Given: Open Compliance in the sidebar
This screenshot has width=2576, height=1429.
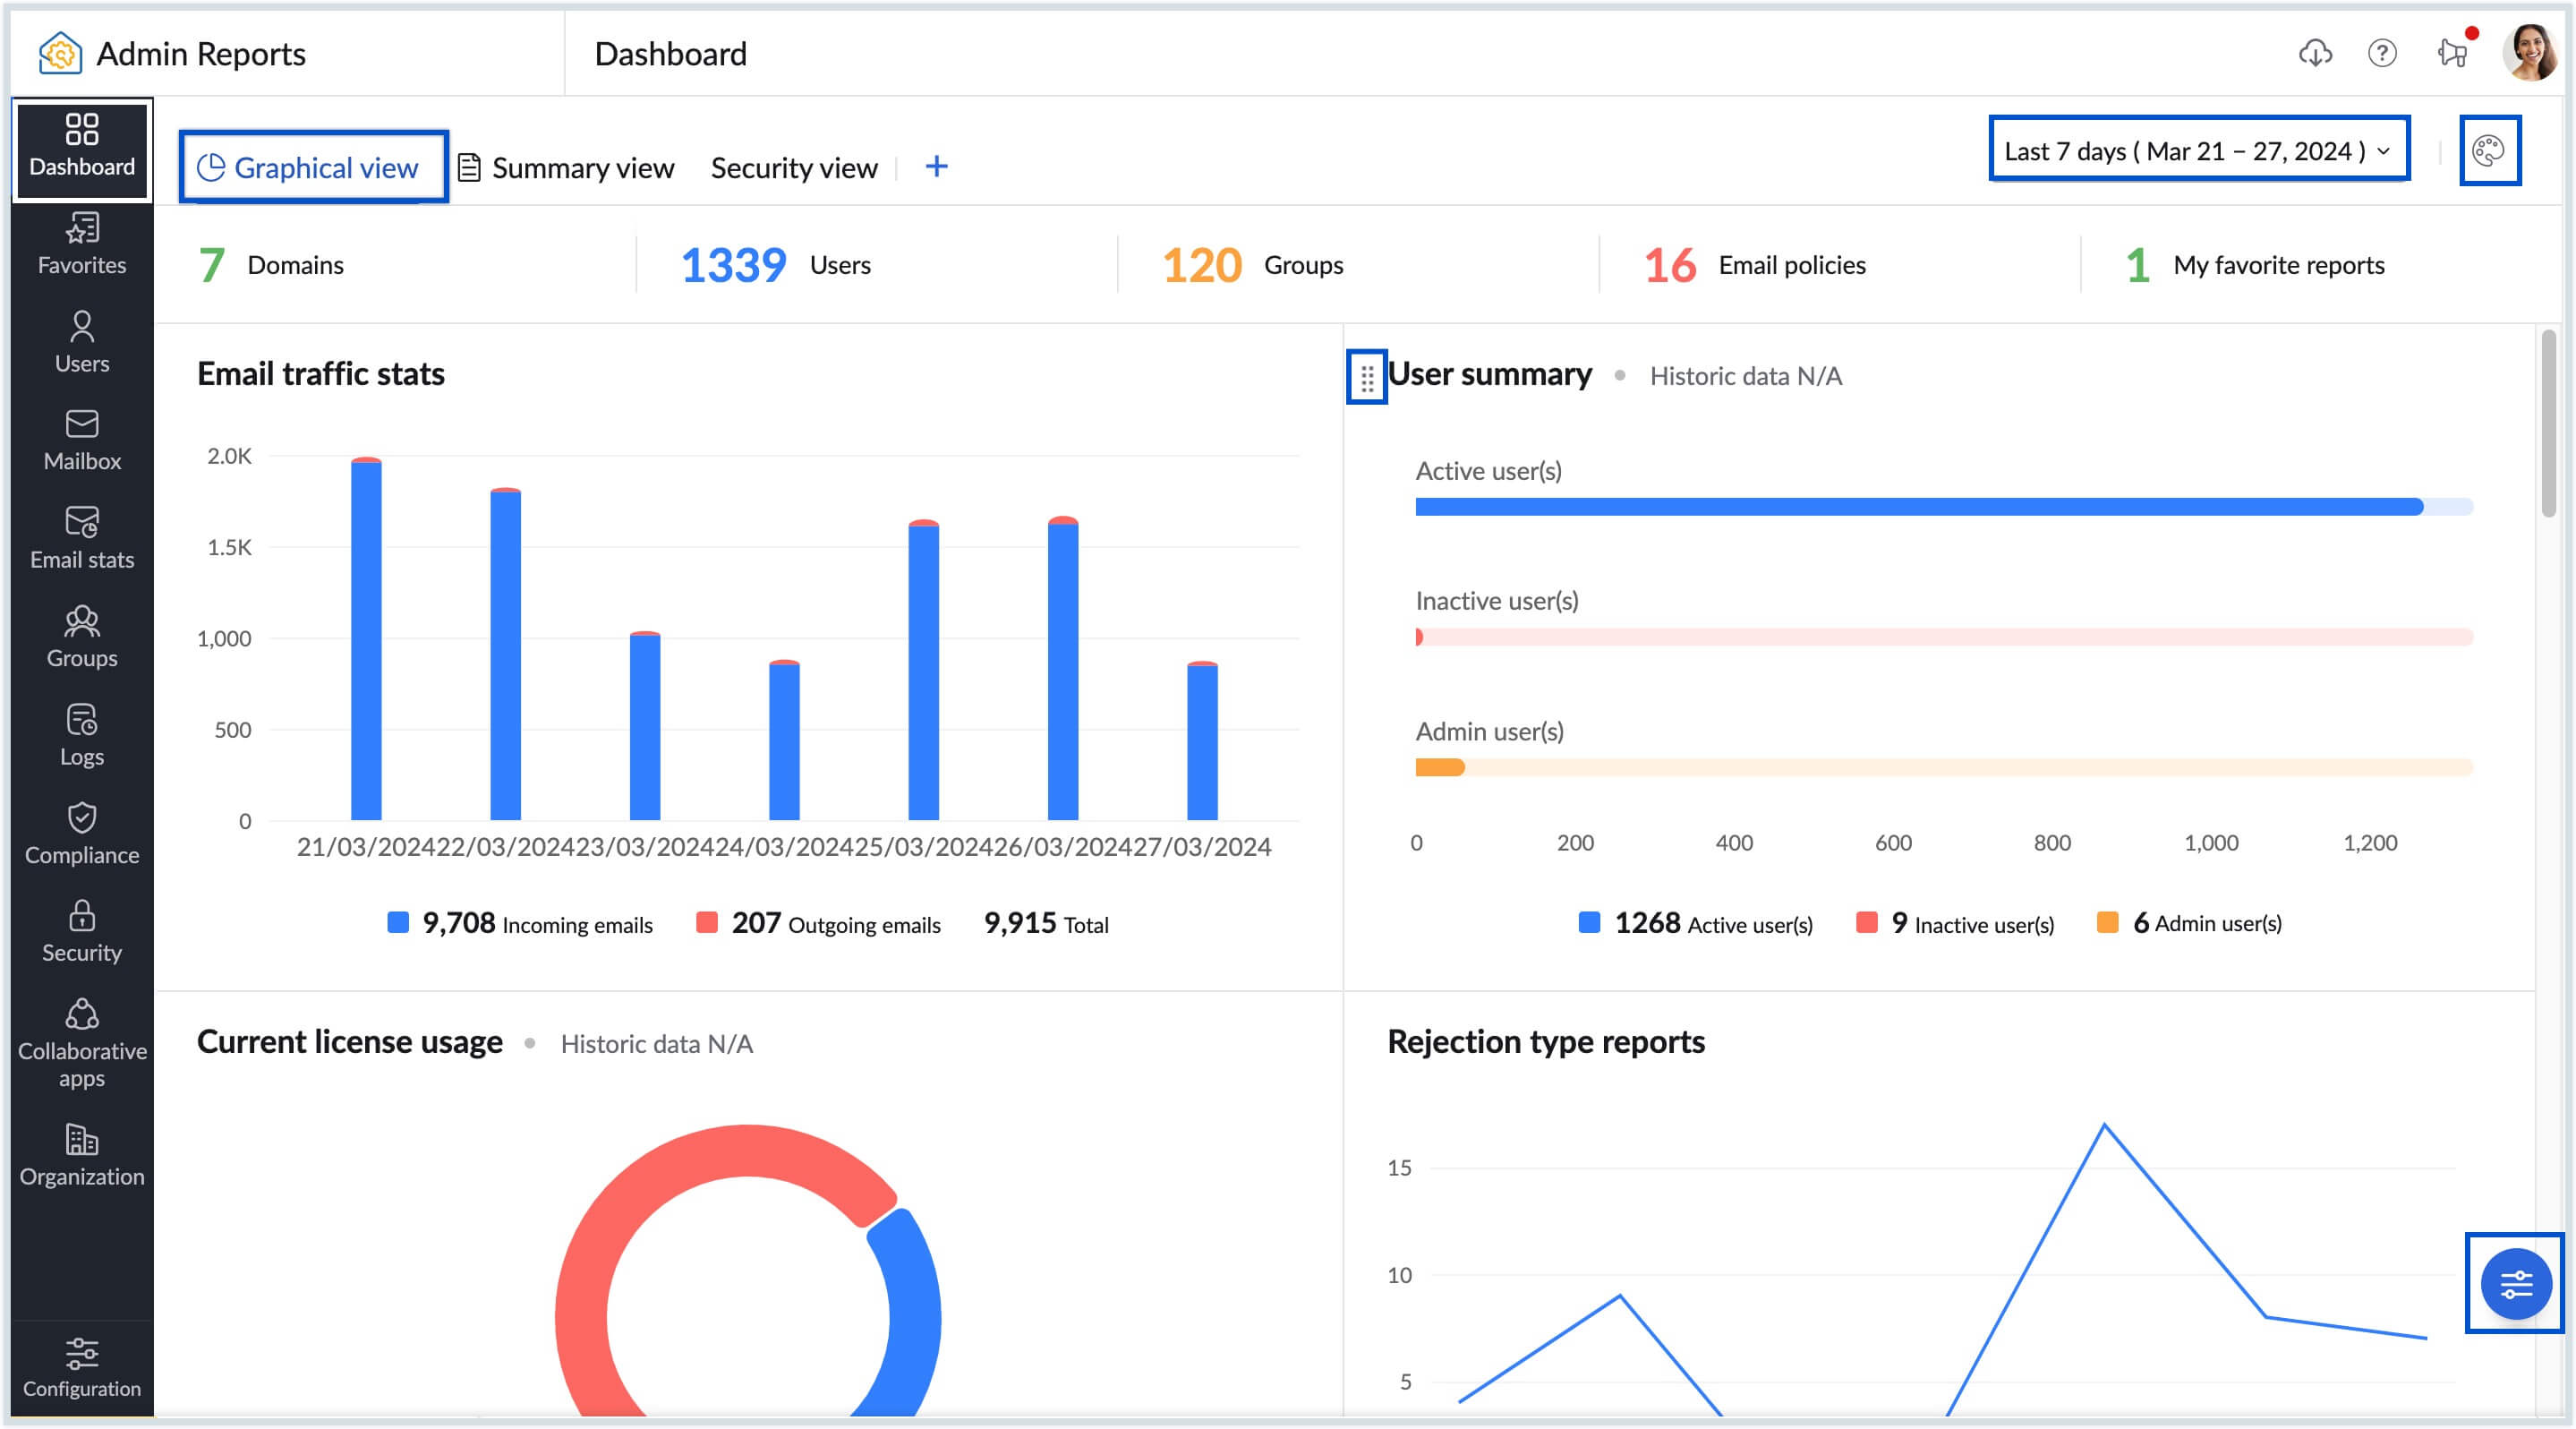Looking at the screenshot, I should click(x=82, y=834).
